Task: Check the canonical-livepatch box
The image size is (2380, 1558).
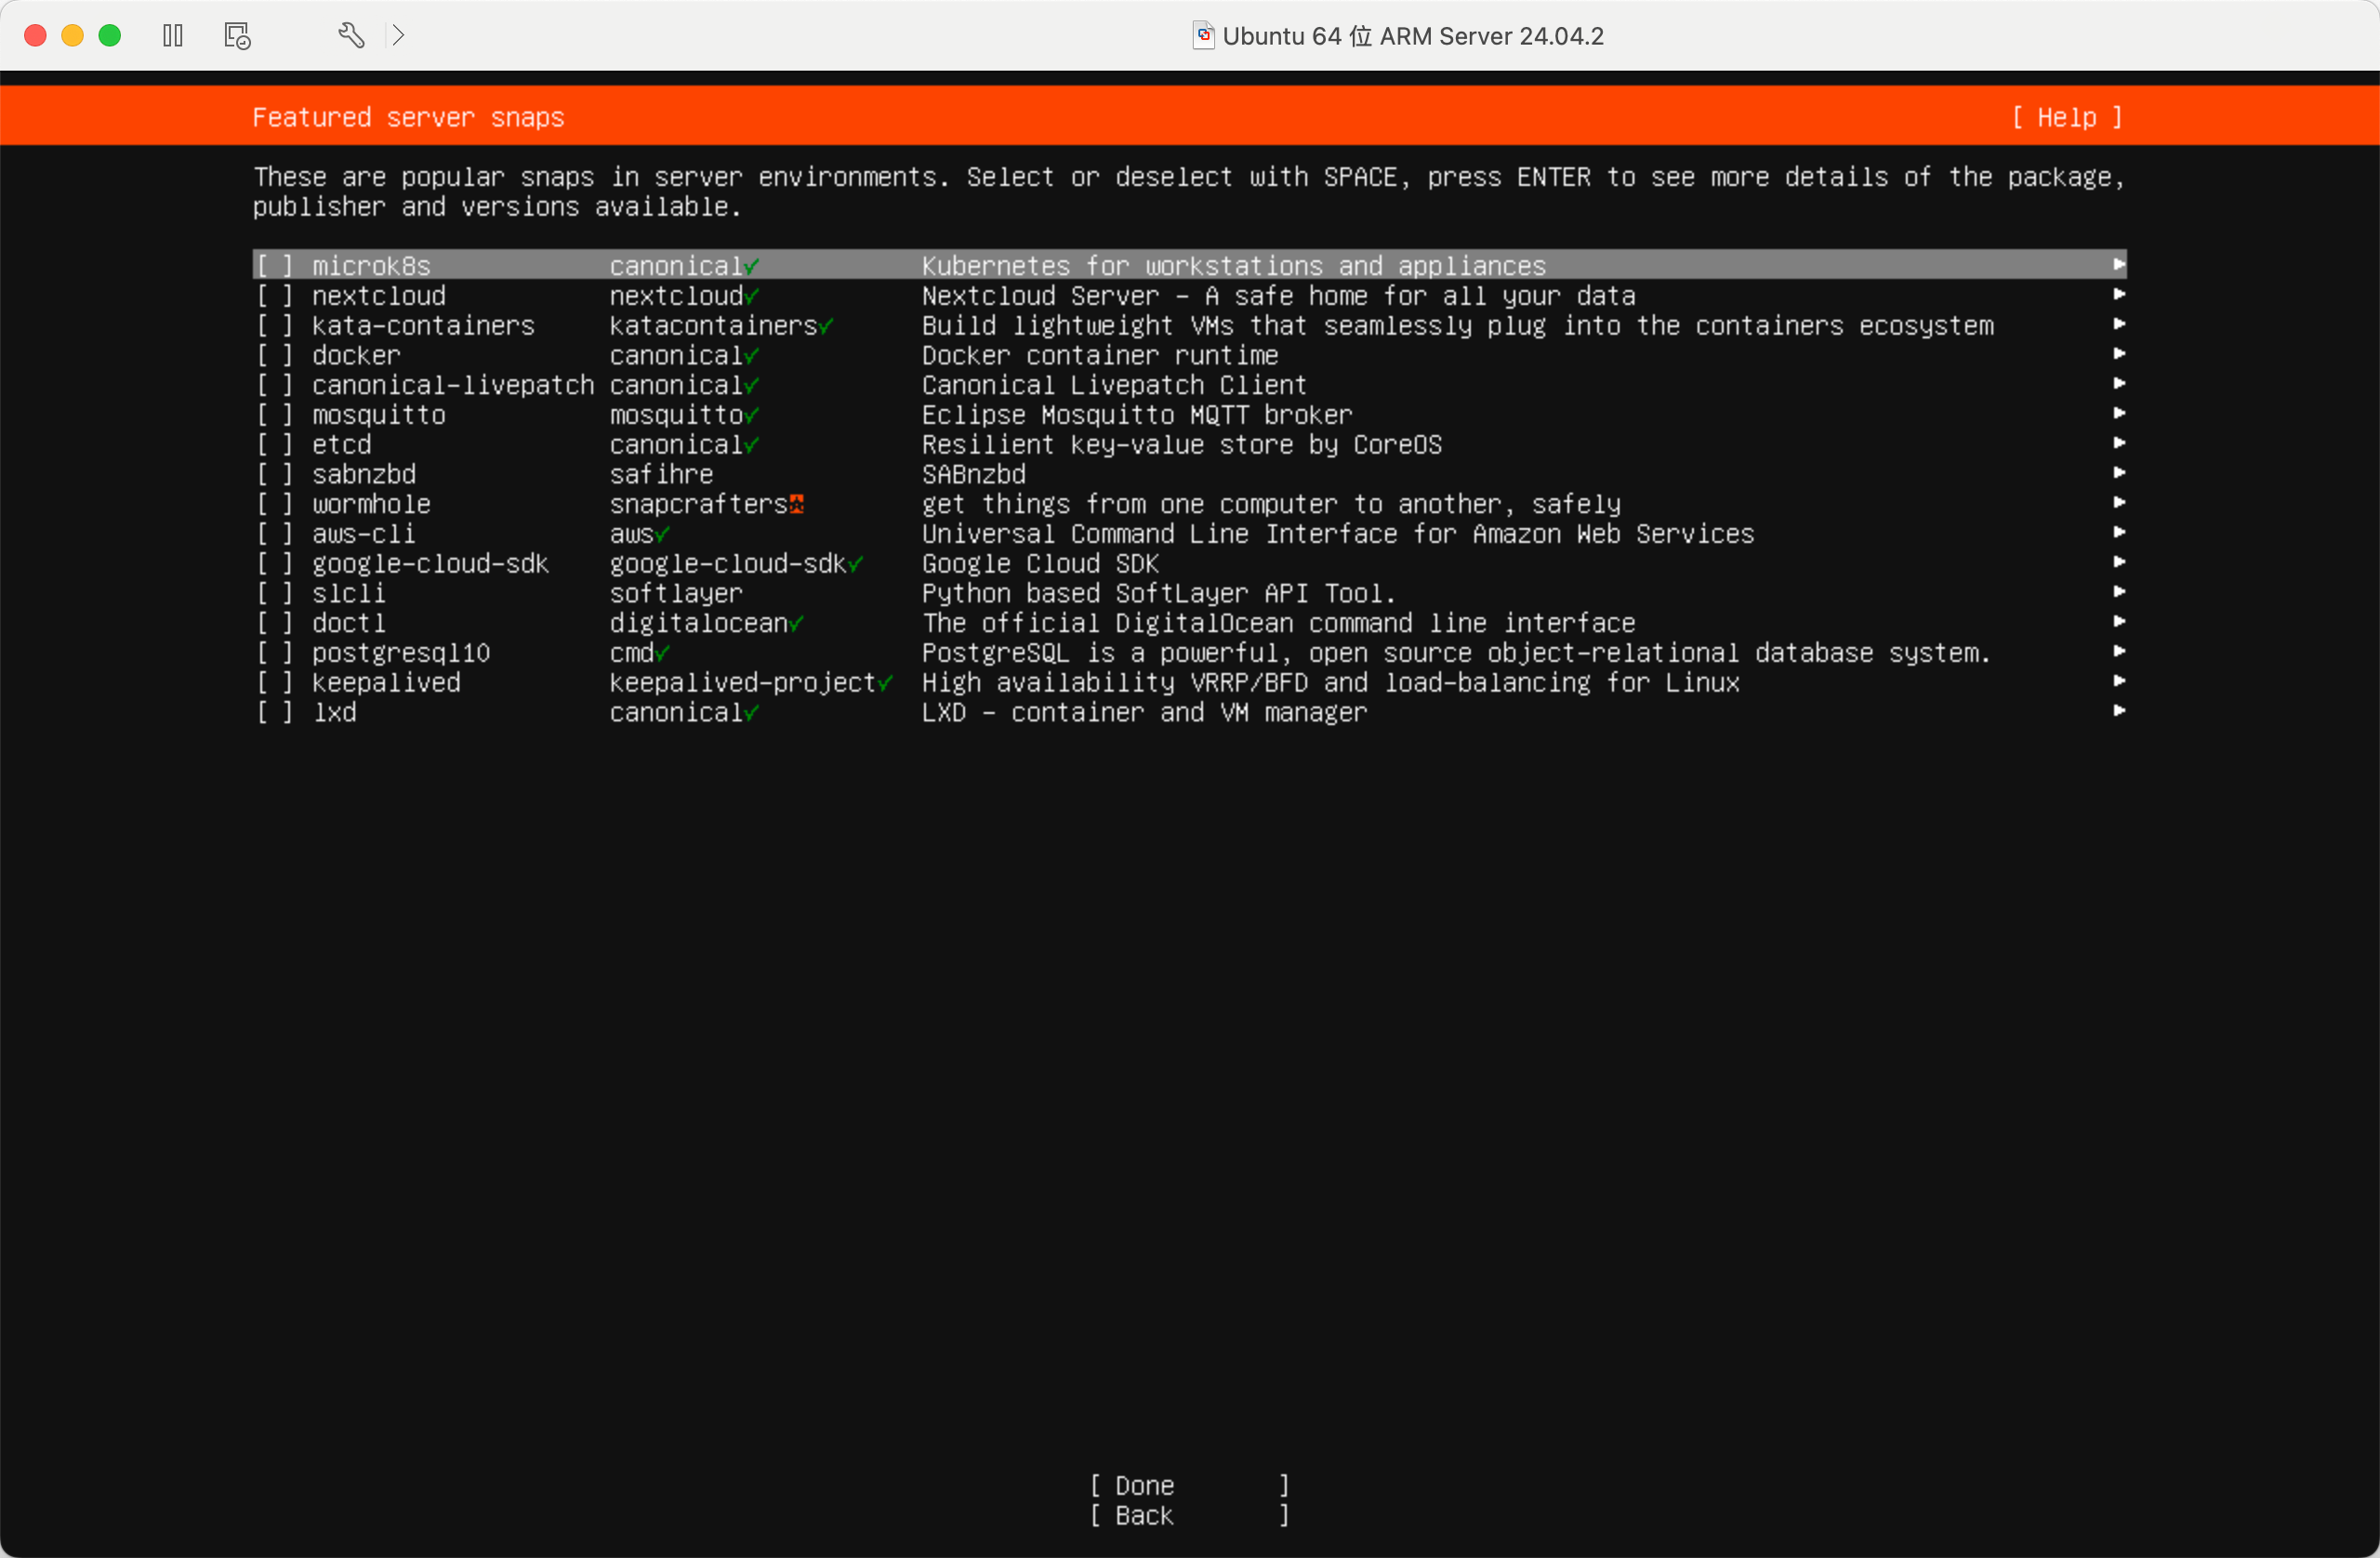Action: coord(275,385)
